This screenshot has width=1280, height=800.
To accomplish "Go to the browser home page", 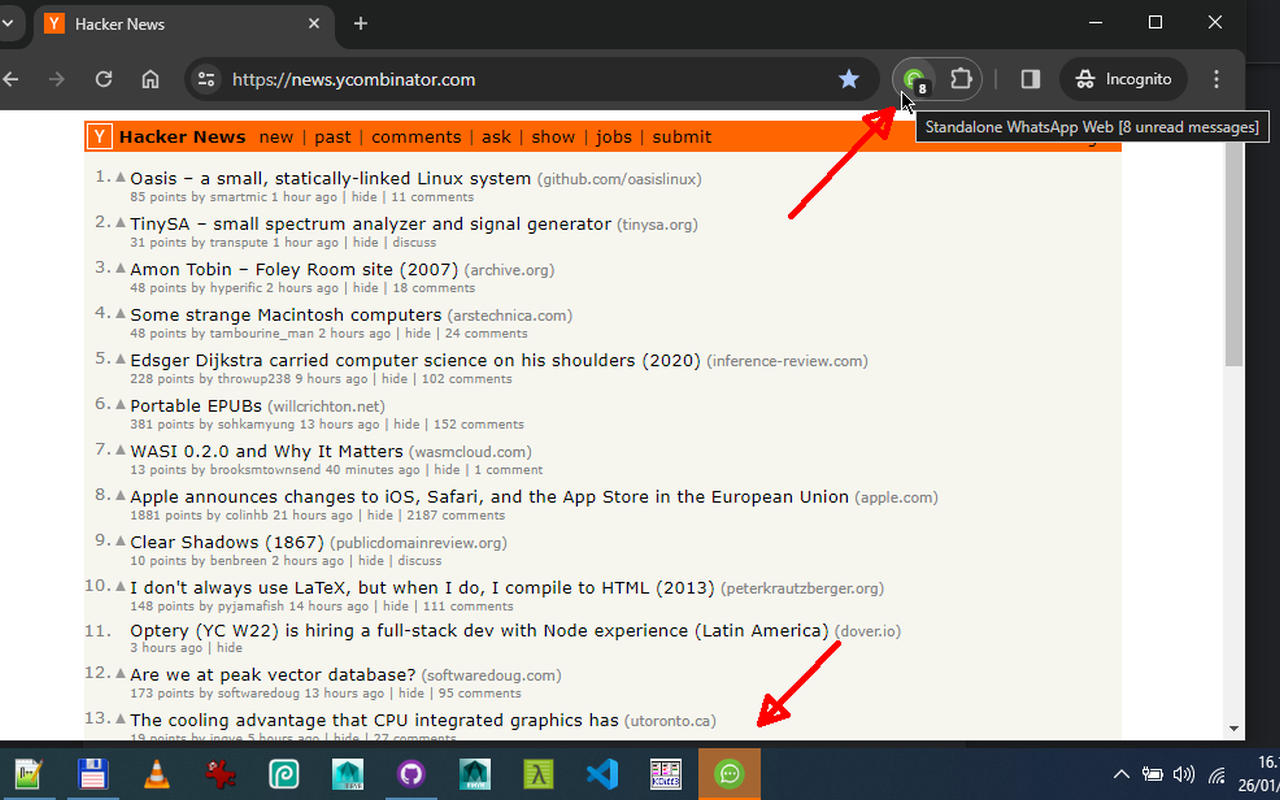I will [150, 79].
